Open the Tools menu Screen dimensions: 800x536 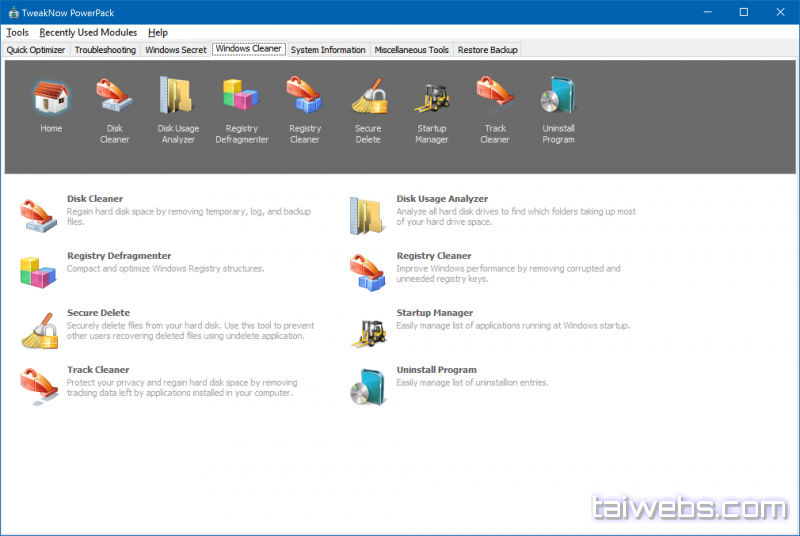tap(17, 33)
